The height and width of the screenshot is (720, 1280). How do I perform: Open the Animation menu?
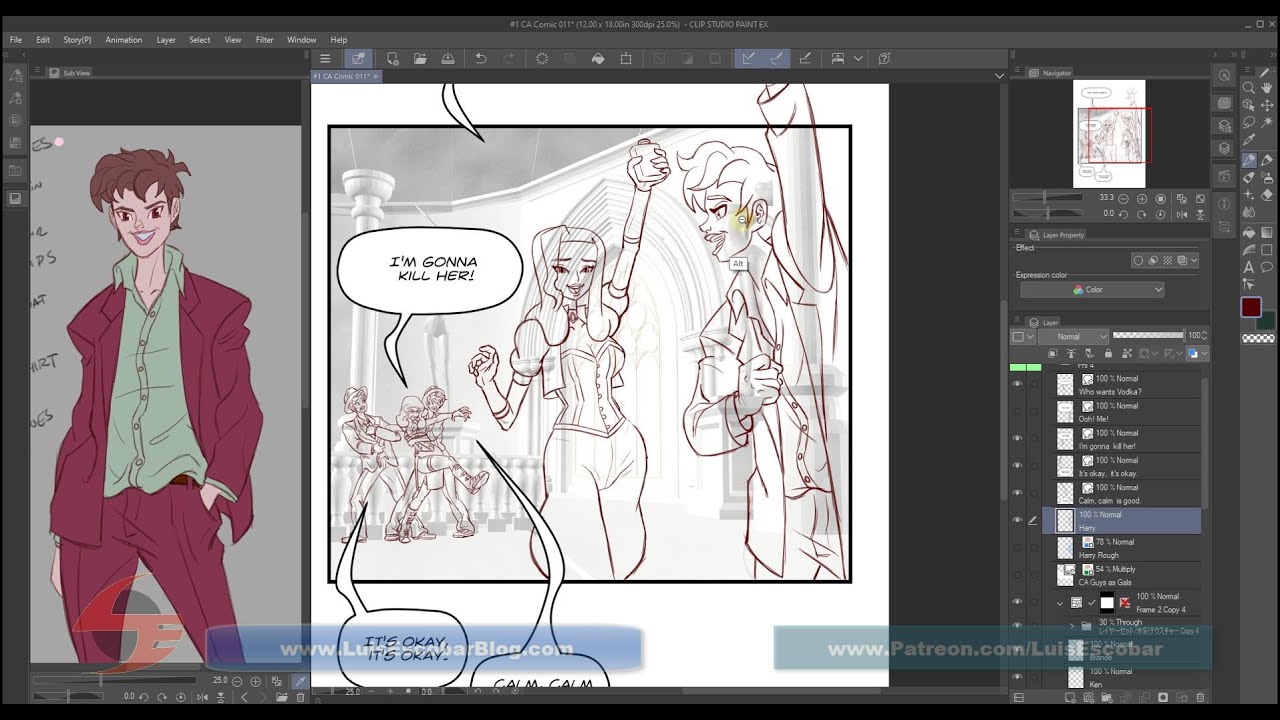pos(124,40)
